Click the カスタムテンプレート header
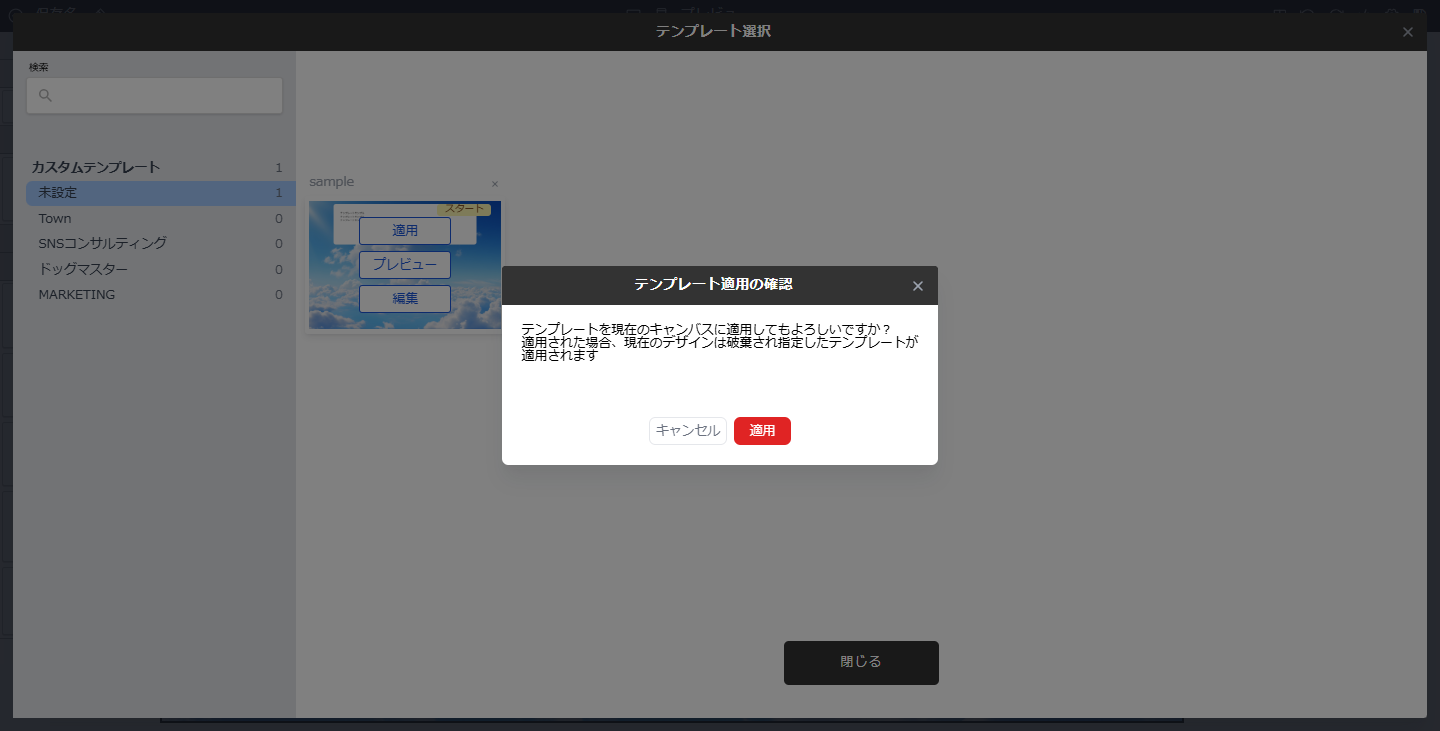Screen dimensions: 1440x731 (x=98, y=167)
